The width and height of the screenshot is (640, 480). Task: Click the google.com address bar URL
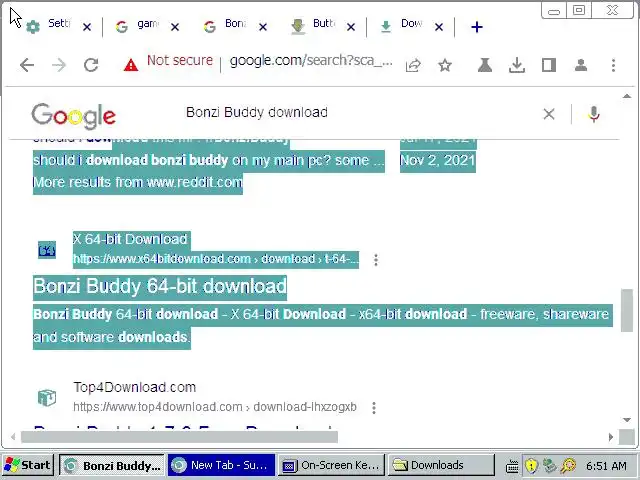[x=311, y=61]
